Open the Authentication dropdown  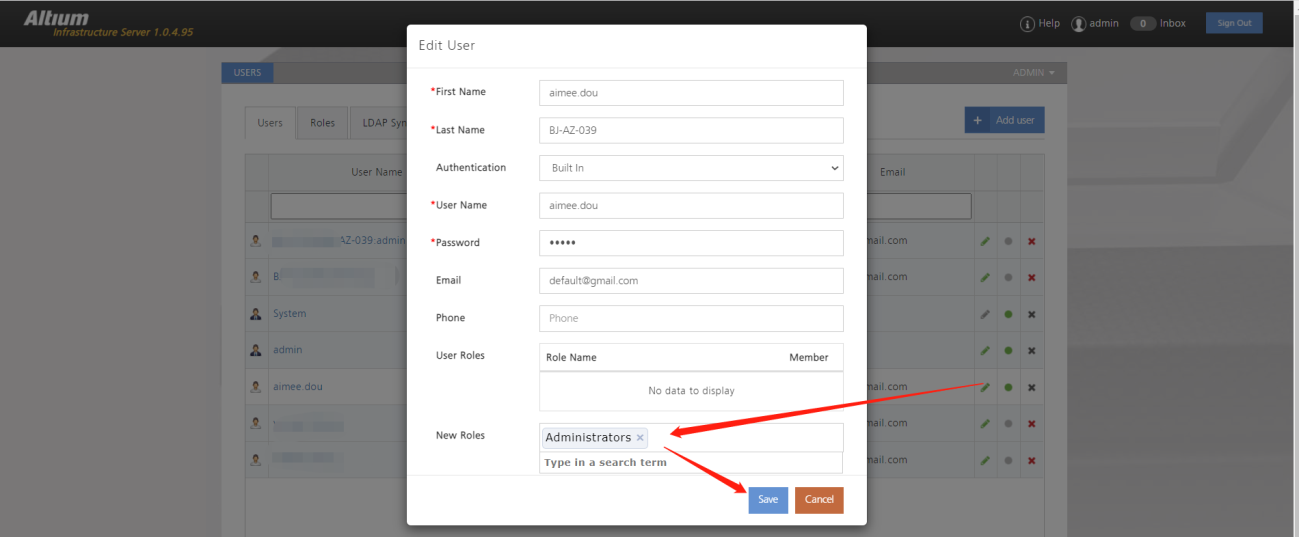[x=691, y=168]
